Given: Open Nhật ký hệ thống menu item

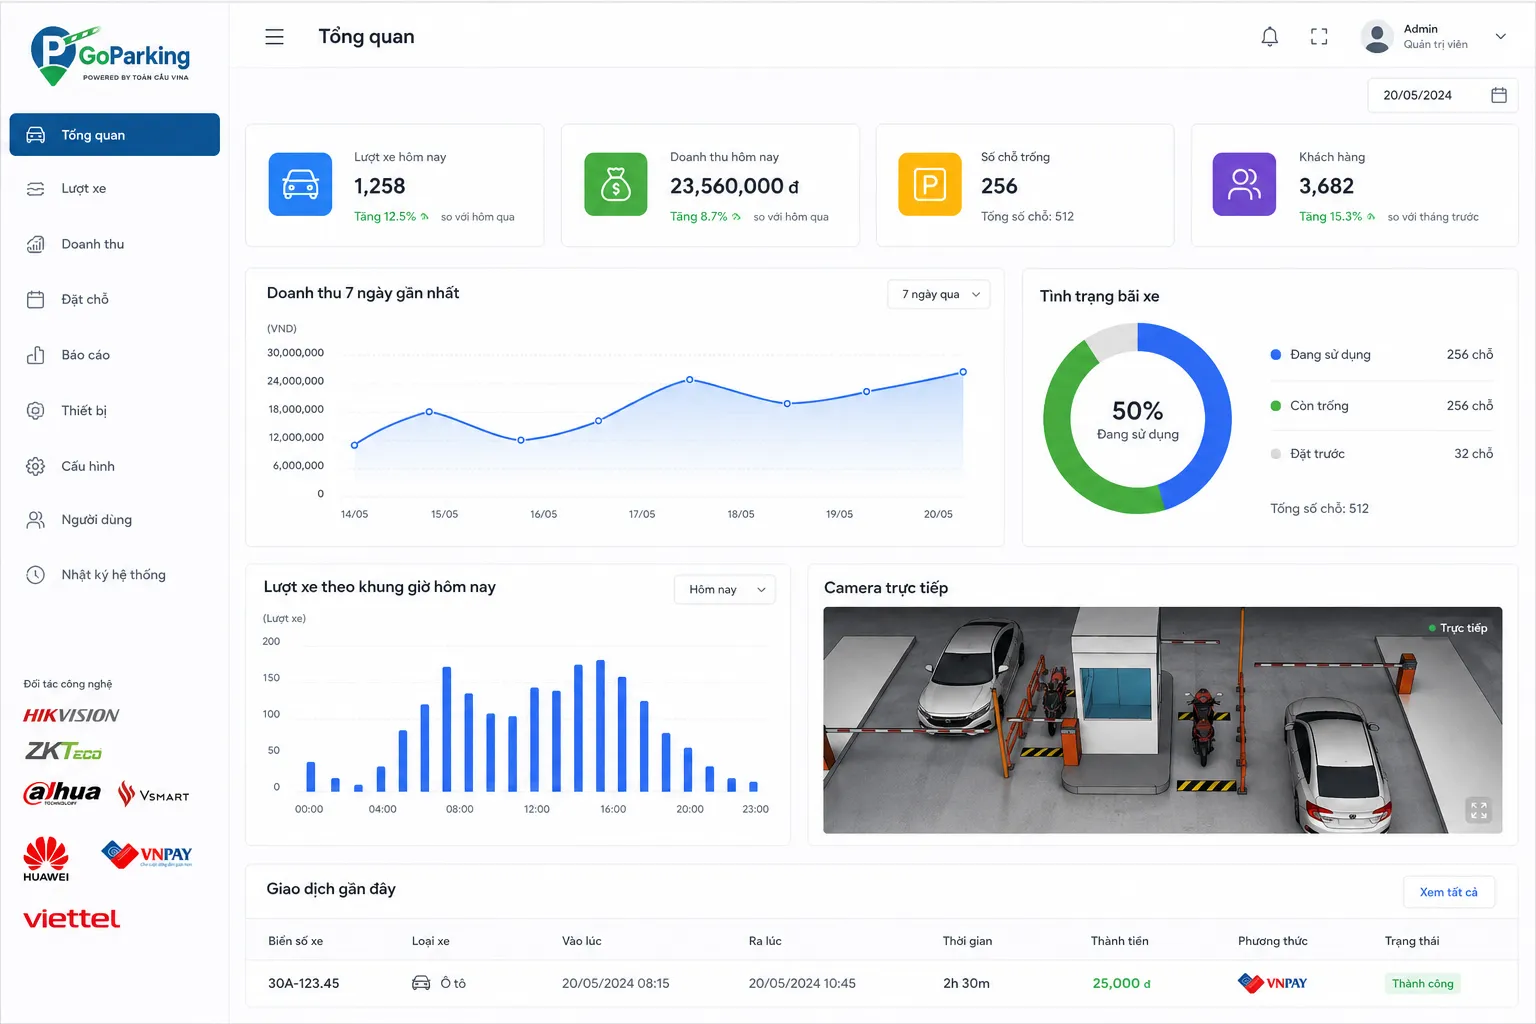Looking at the screenshot, I should tap(114, 575).
